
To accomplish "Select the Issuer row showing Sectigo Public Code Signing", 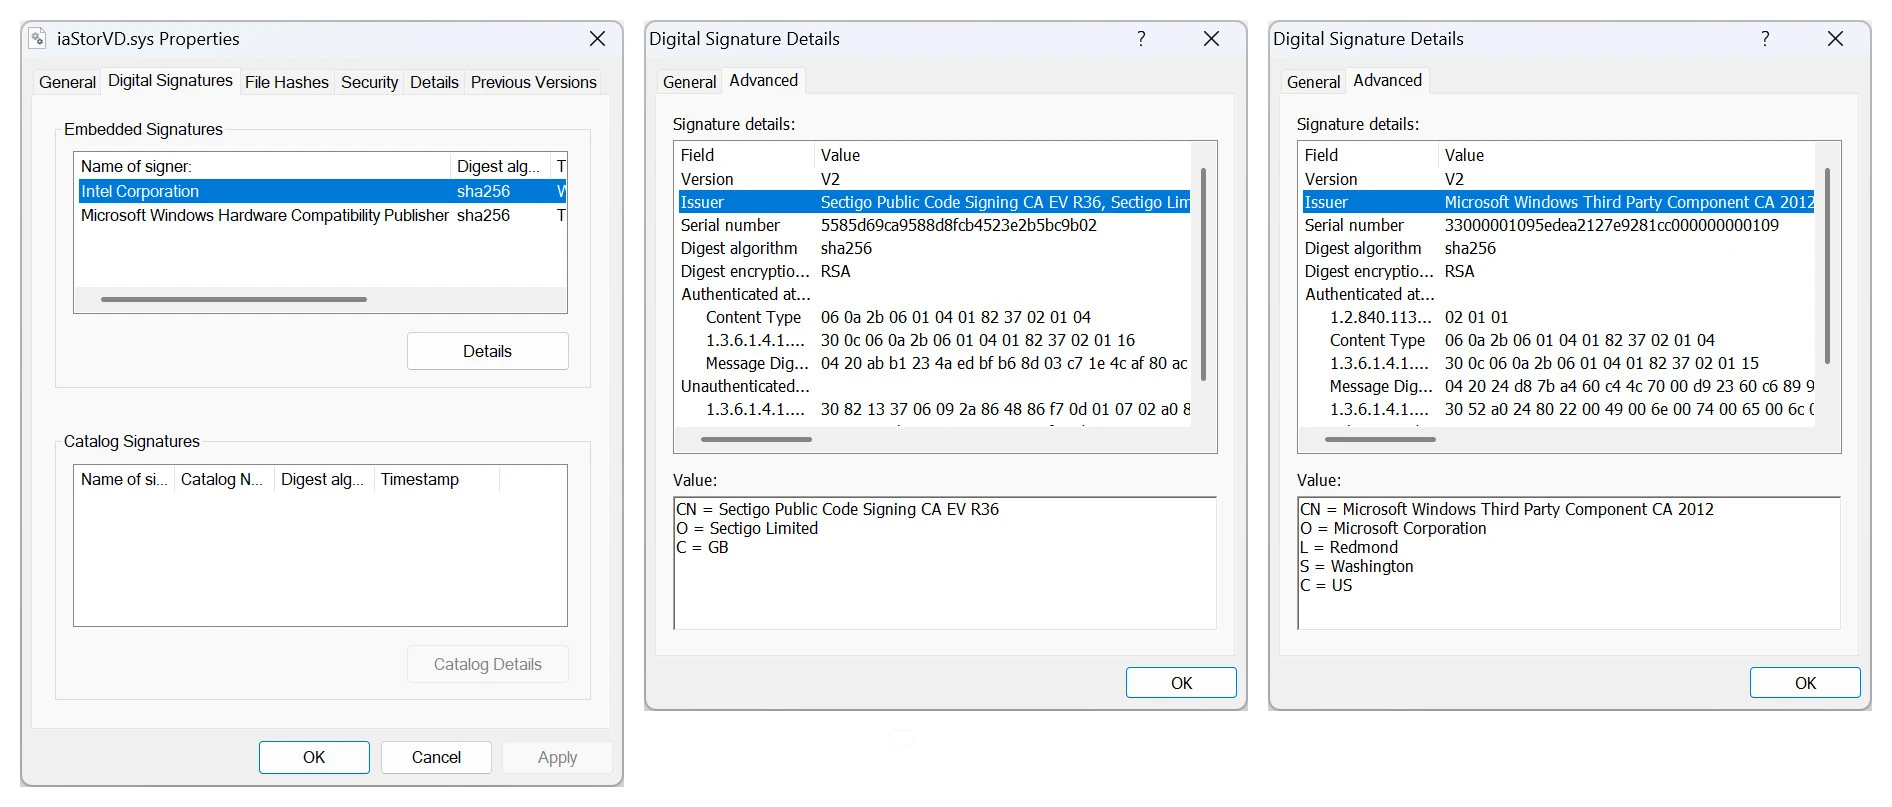I will pyautogui.click(x=934, y=202).
